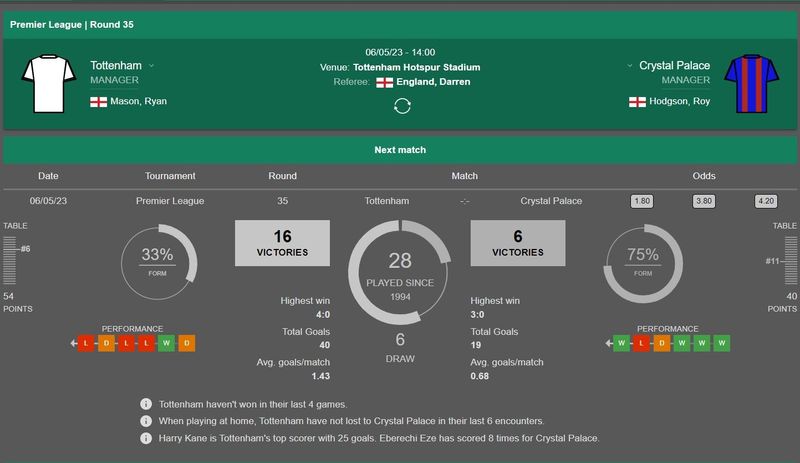The image size is (800, 463).
Task: Select the 4.20 away win odds
Action: click(x=766, y=201)
